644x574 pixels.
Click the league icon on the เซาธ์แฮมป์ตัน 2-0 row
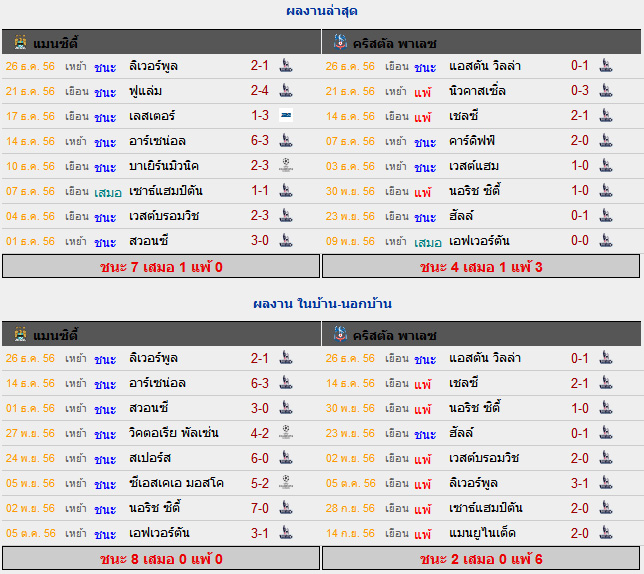tap(606, 508)
